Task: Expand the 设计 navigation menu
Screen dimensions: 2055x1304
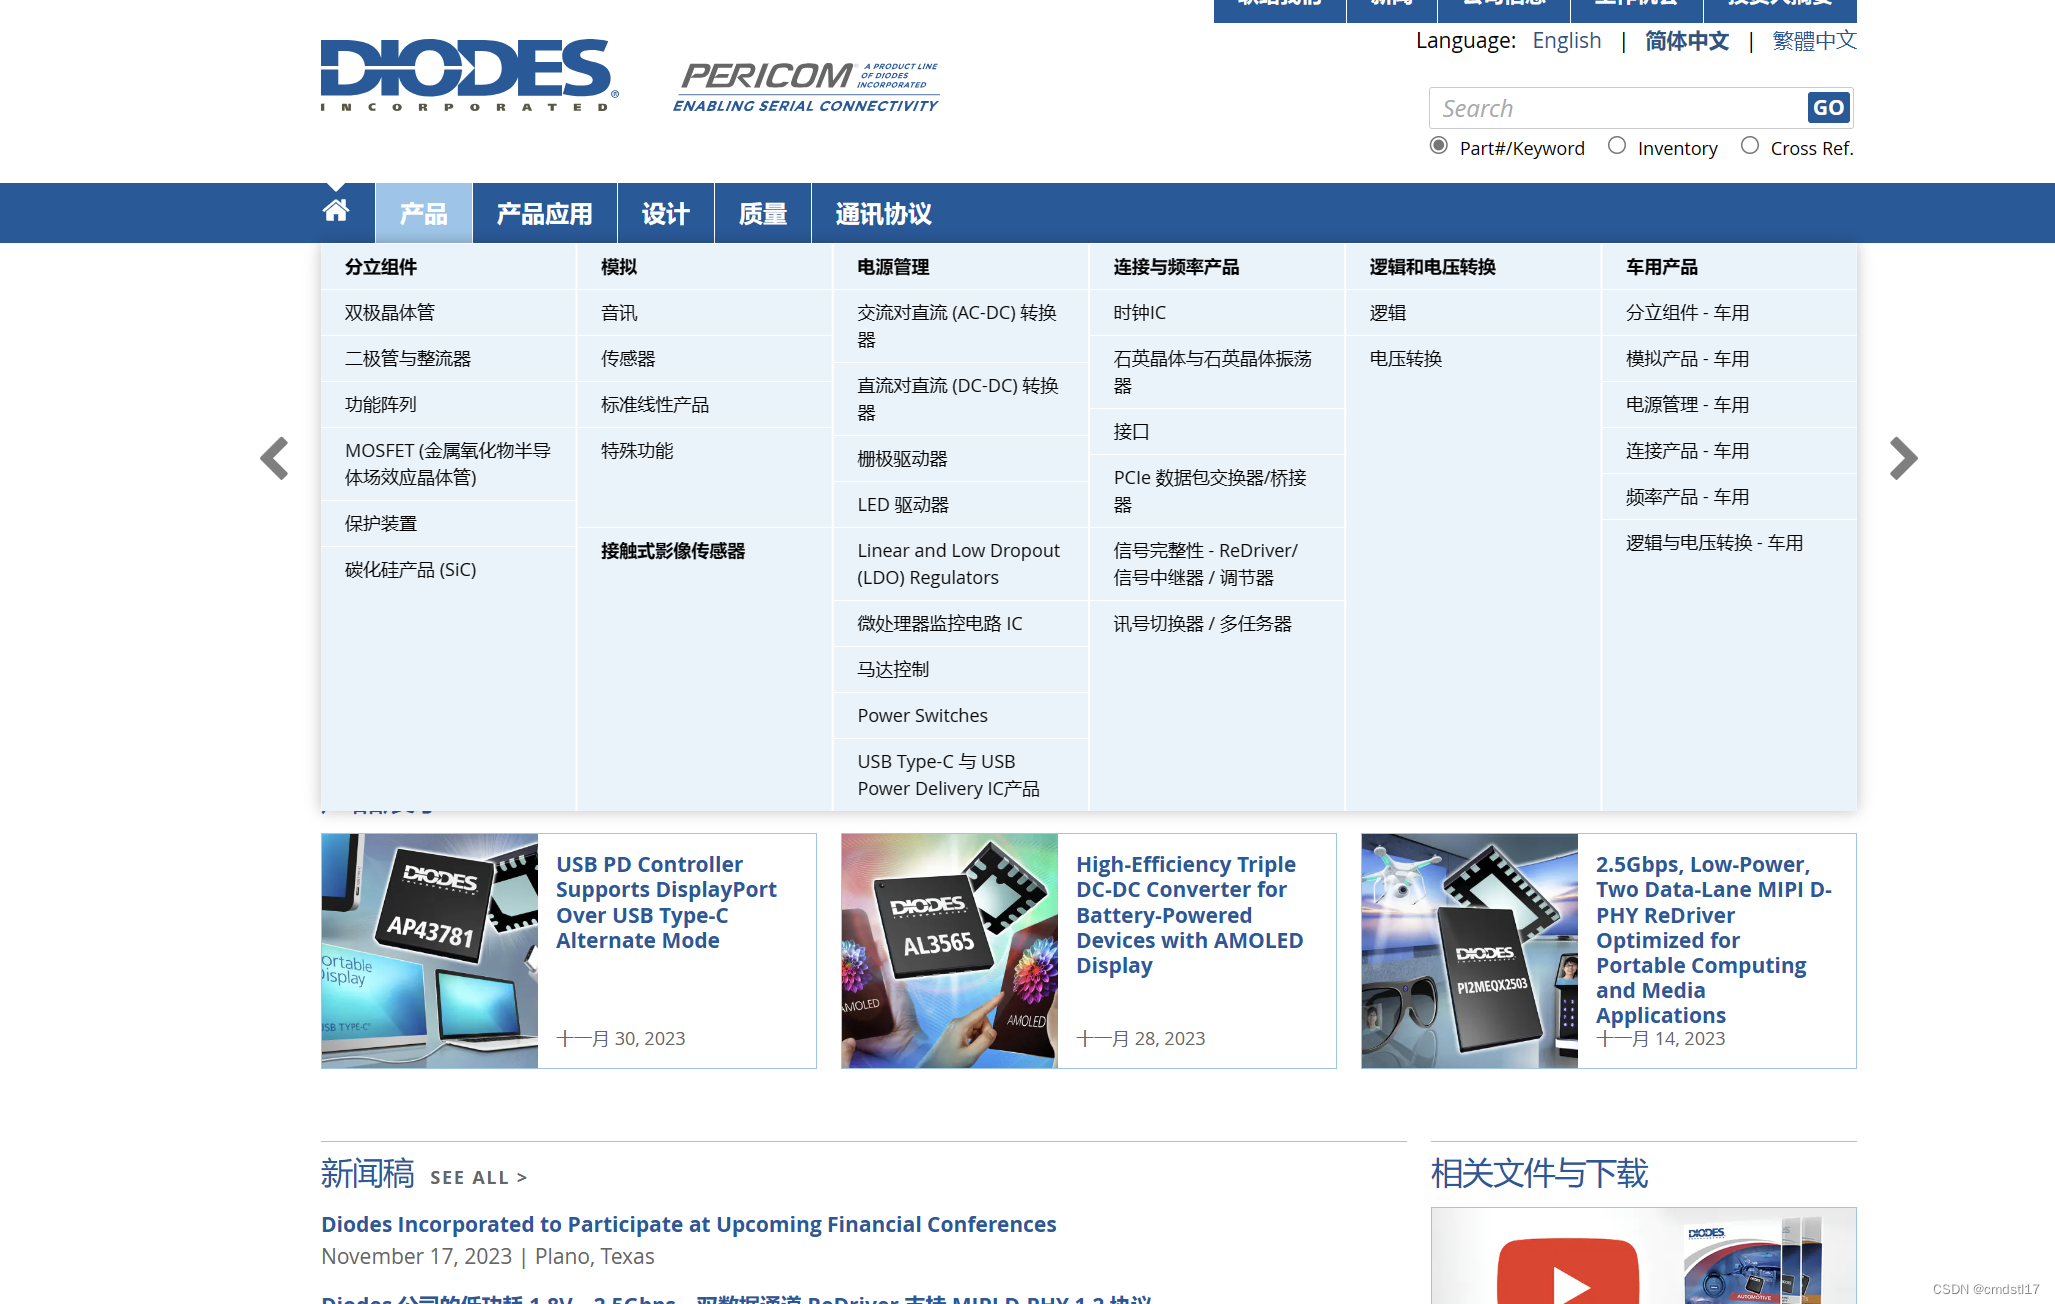Action: click(665, 214)
